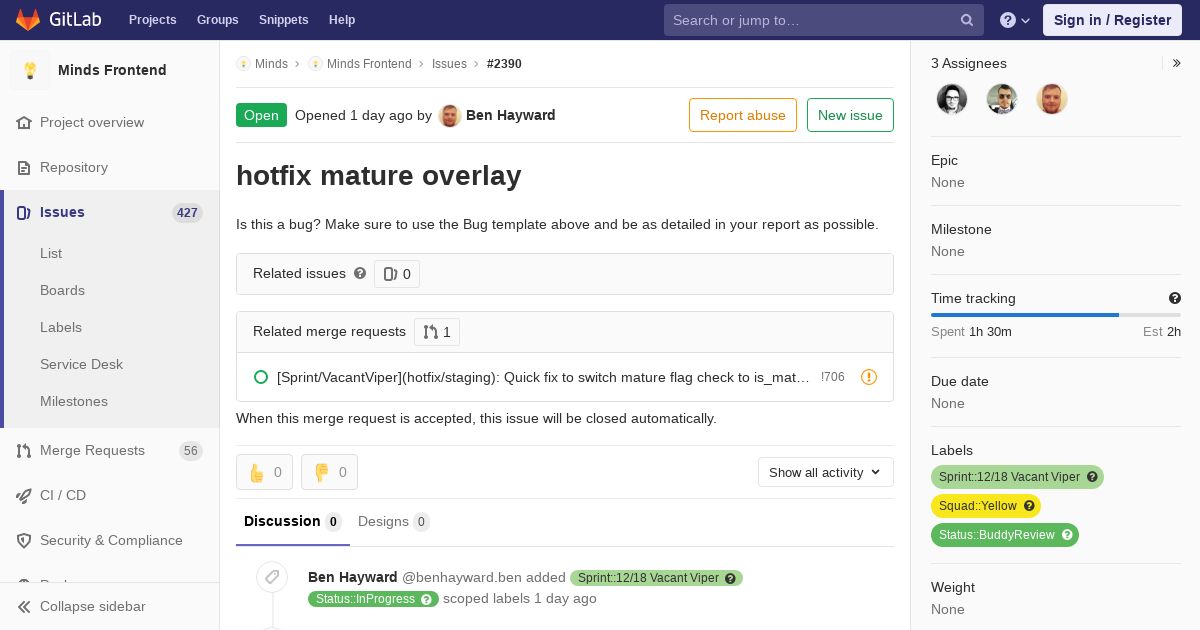The height and width of the screenshot is (630, 1200).
Task: Open the Projects menu
Action: (152, 20)
